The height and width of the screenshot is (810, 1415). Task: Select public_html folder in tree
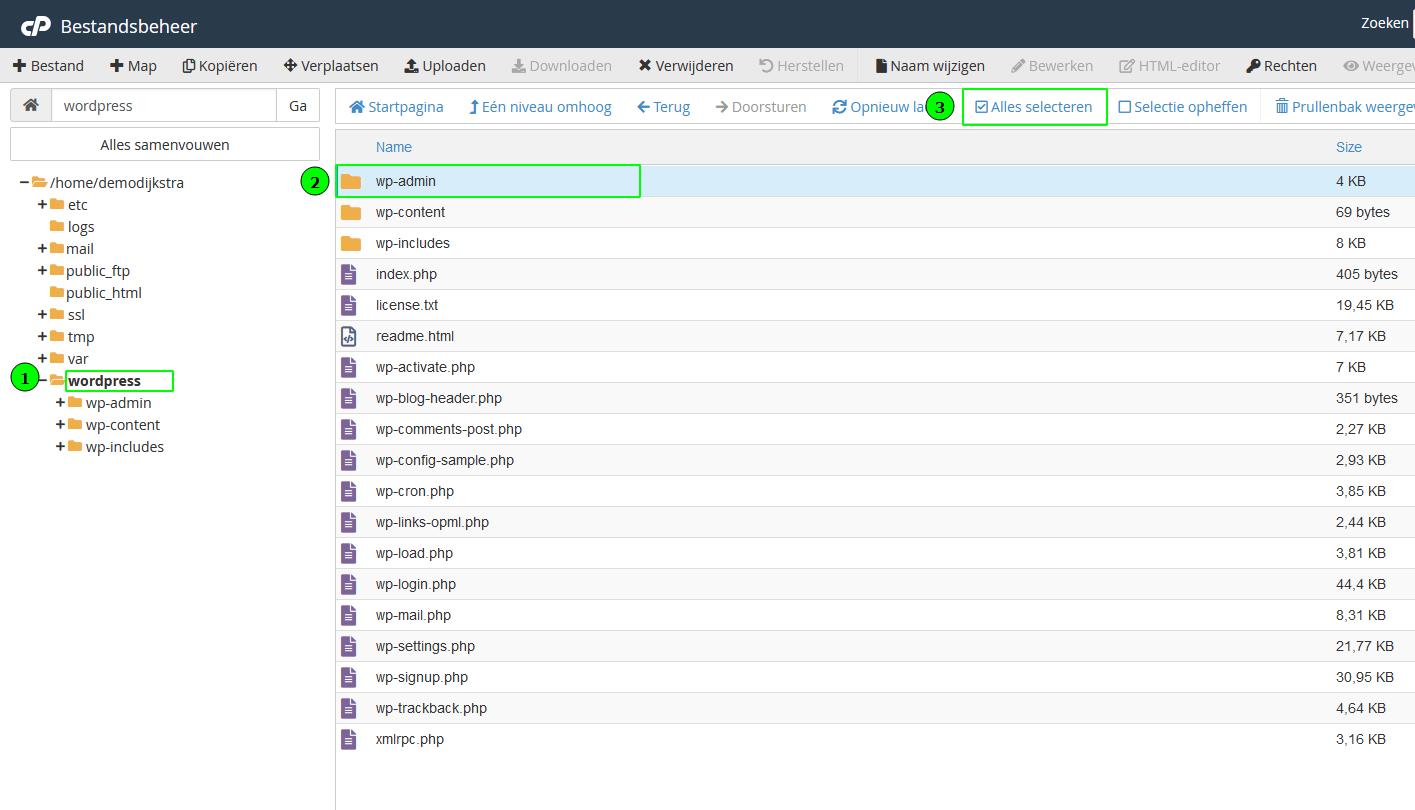point(104,292)
